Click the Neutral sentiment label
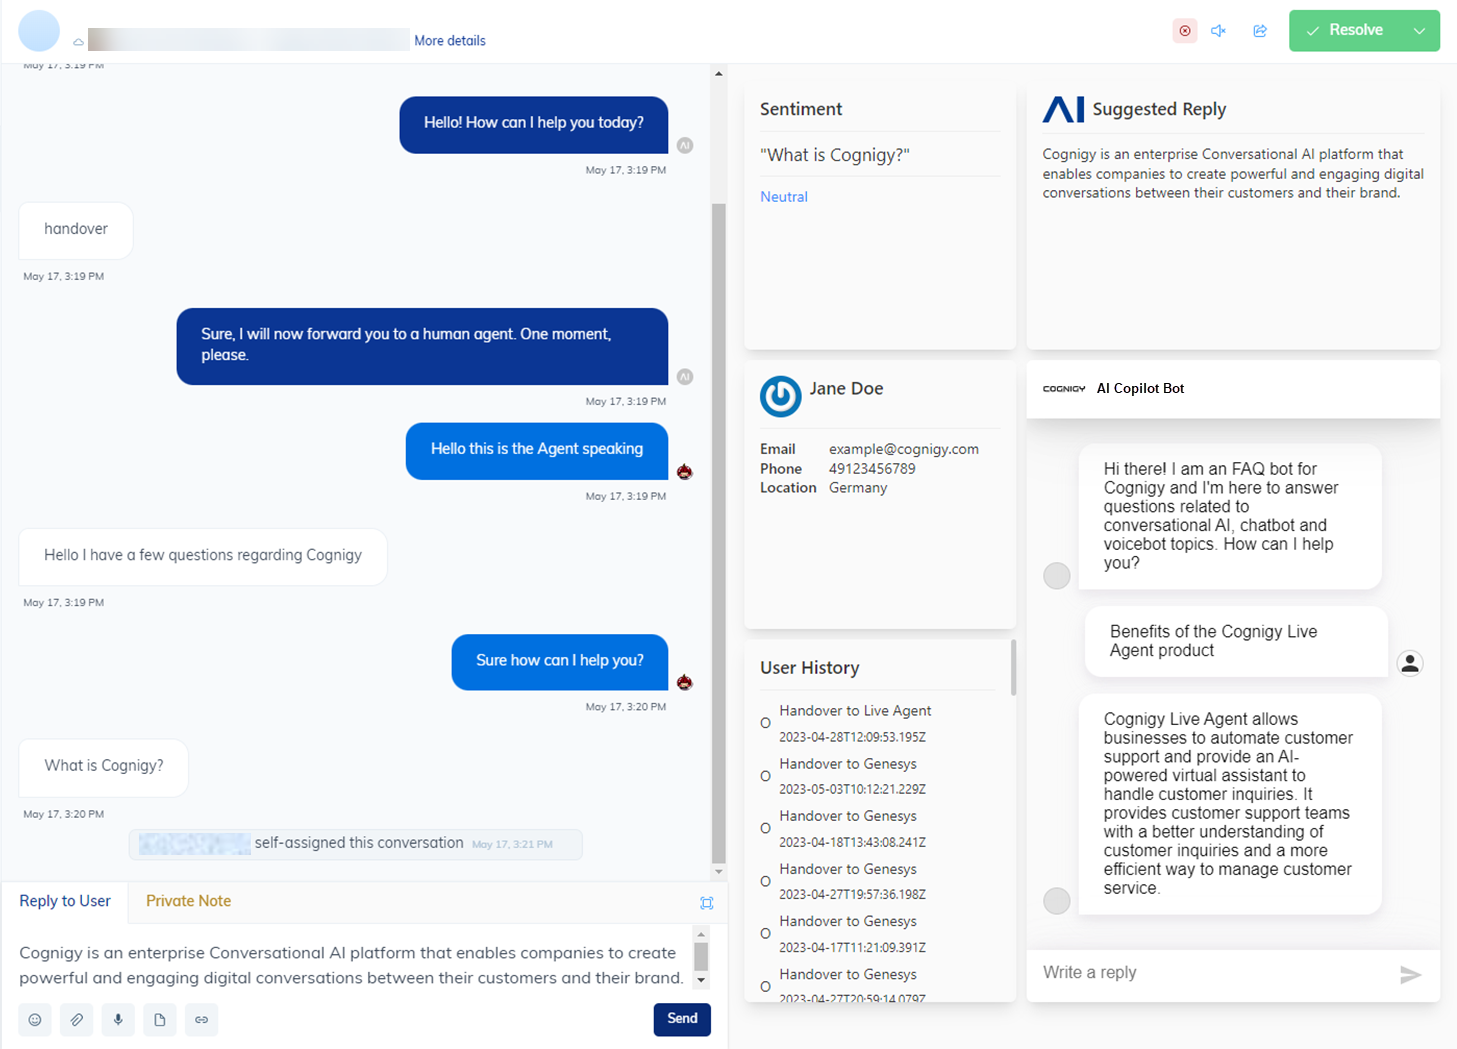Image resolution: width=1457 pixels, height=1049 pixels. coord(784,197)
